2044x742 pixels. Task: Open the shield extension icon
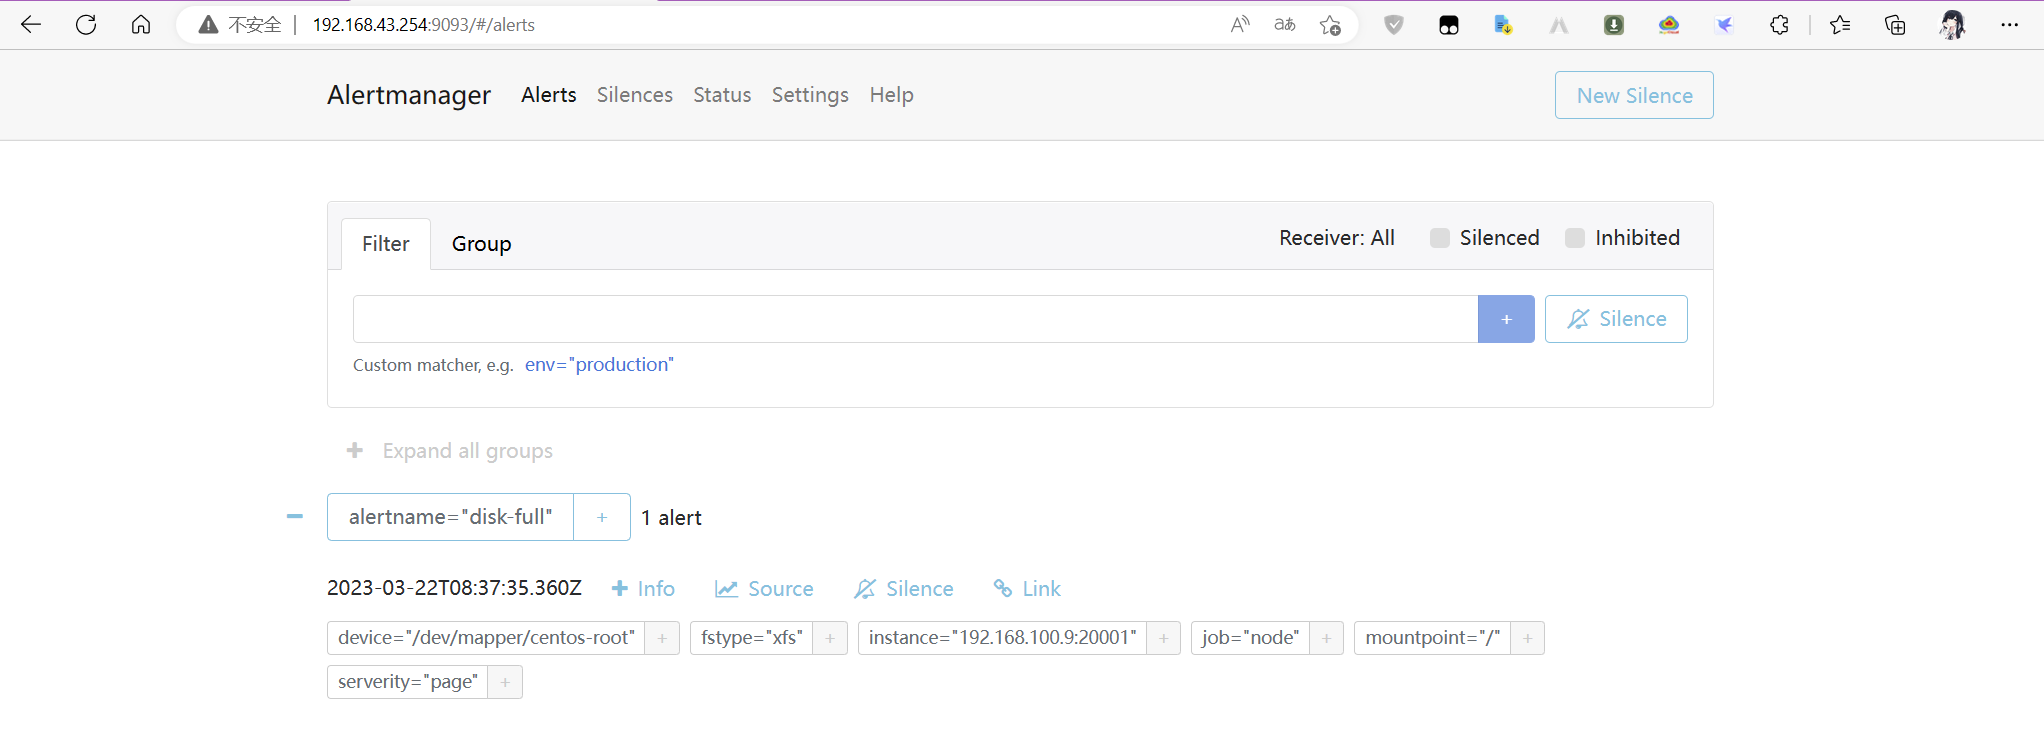(1394, 25)
